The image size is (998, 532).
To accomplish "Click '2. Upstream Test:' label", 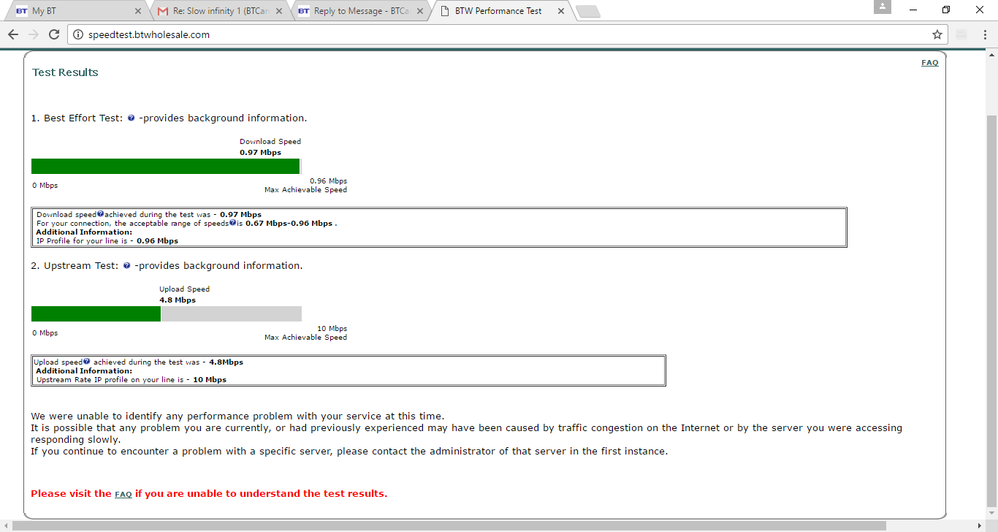I will (74, 265).
